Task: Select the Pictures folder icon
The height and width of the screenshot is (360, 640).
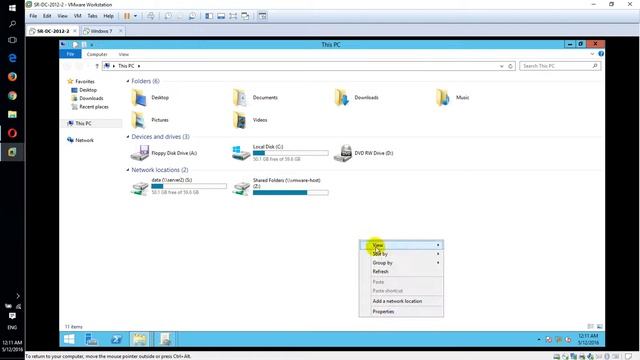Action: (138, 120)
